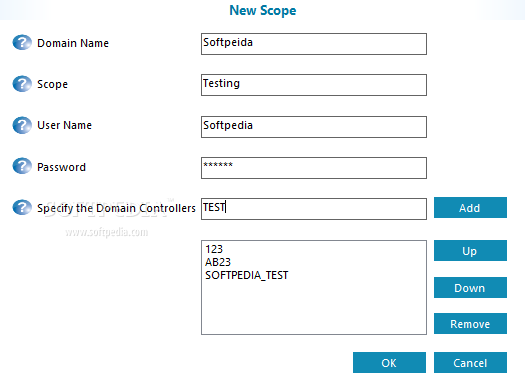This screenshot has height=378, width=525.
Task: Focus the Scope input containing Testing
Action: point(314,85)
